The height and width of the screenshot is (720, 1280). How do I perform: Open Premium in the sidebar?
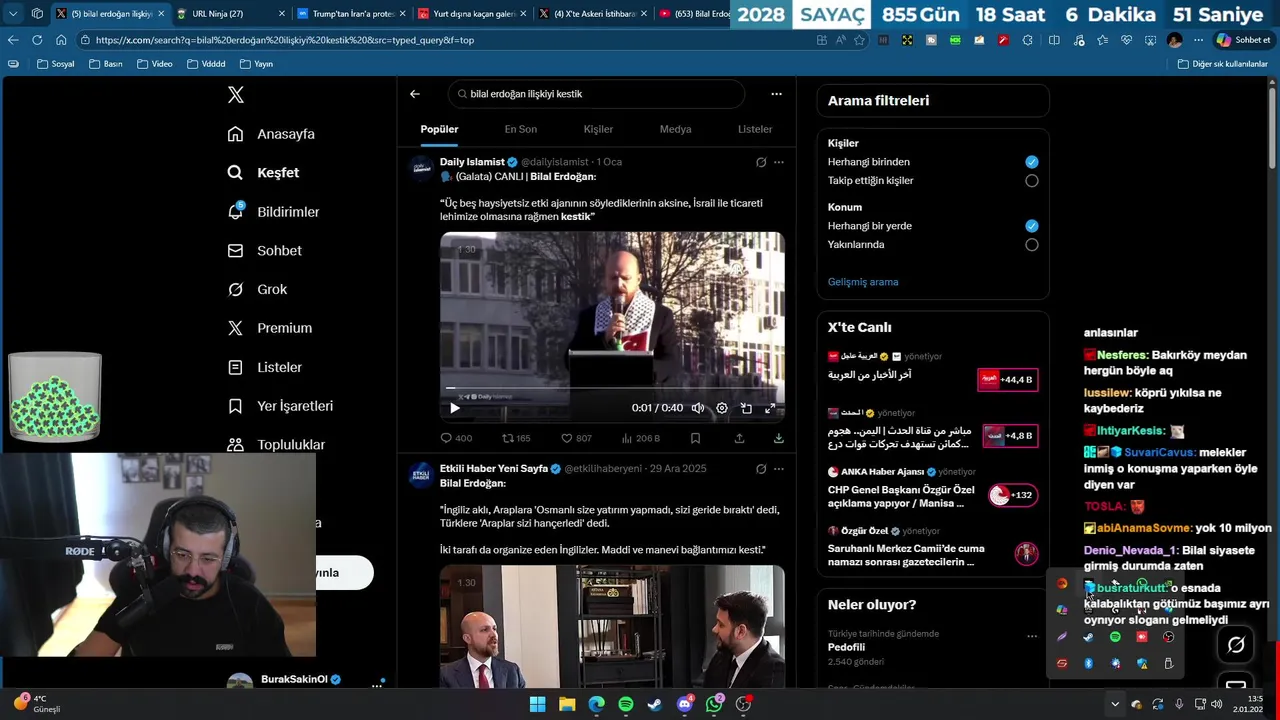pyautogui.click(x=269, y=328)
